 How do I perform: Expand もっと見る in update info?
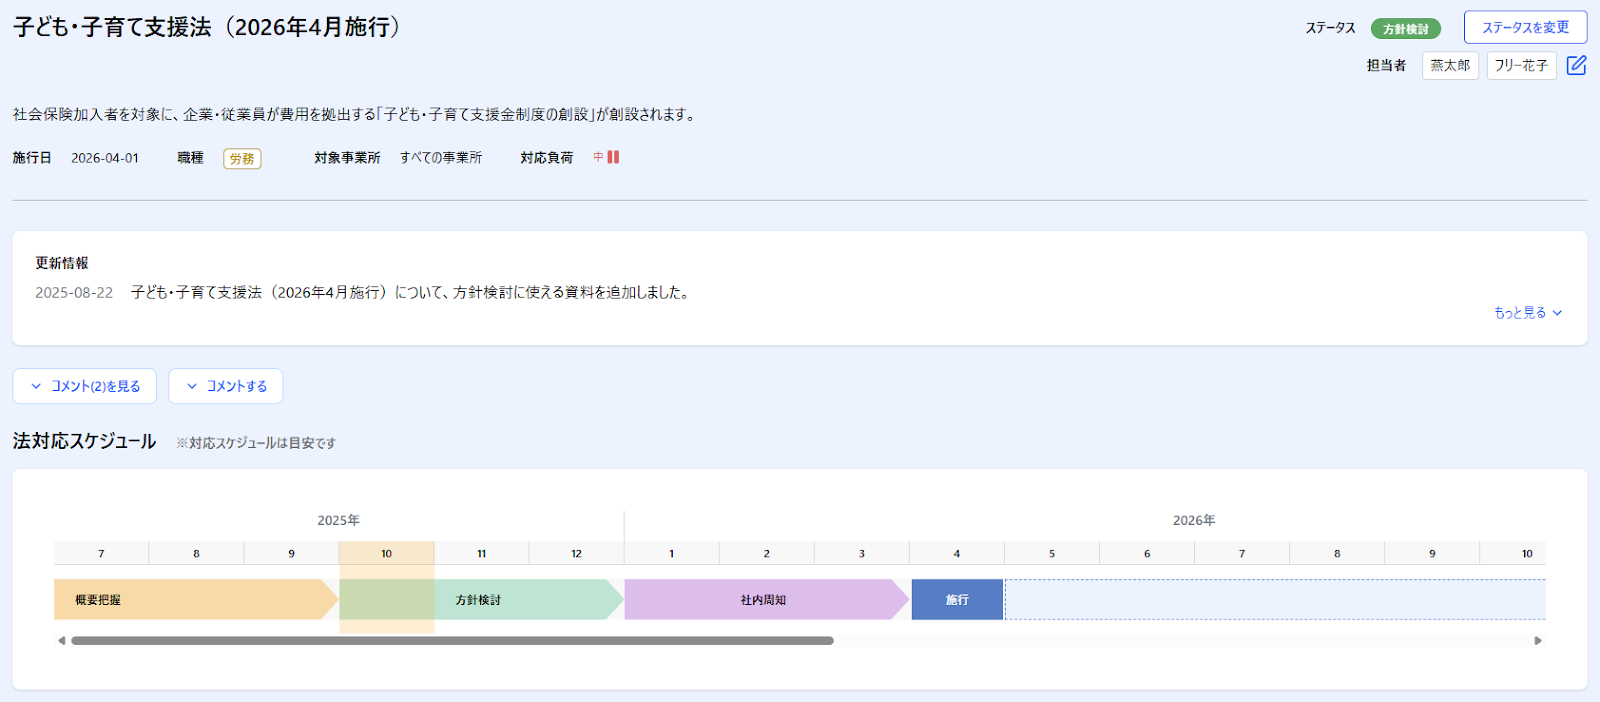1528,313
